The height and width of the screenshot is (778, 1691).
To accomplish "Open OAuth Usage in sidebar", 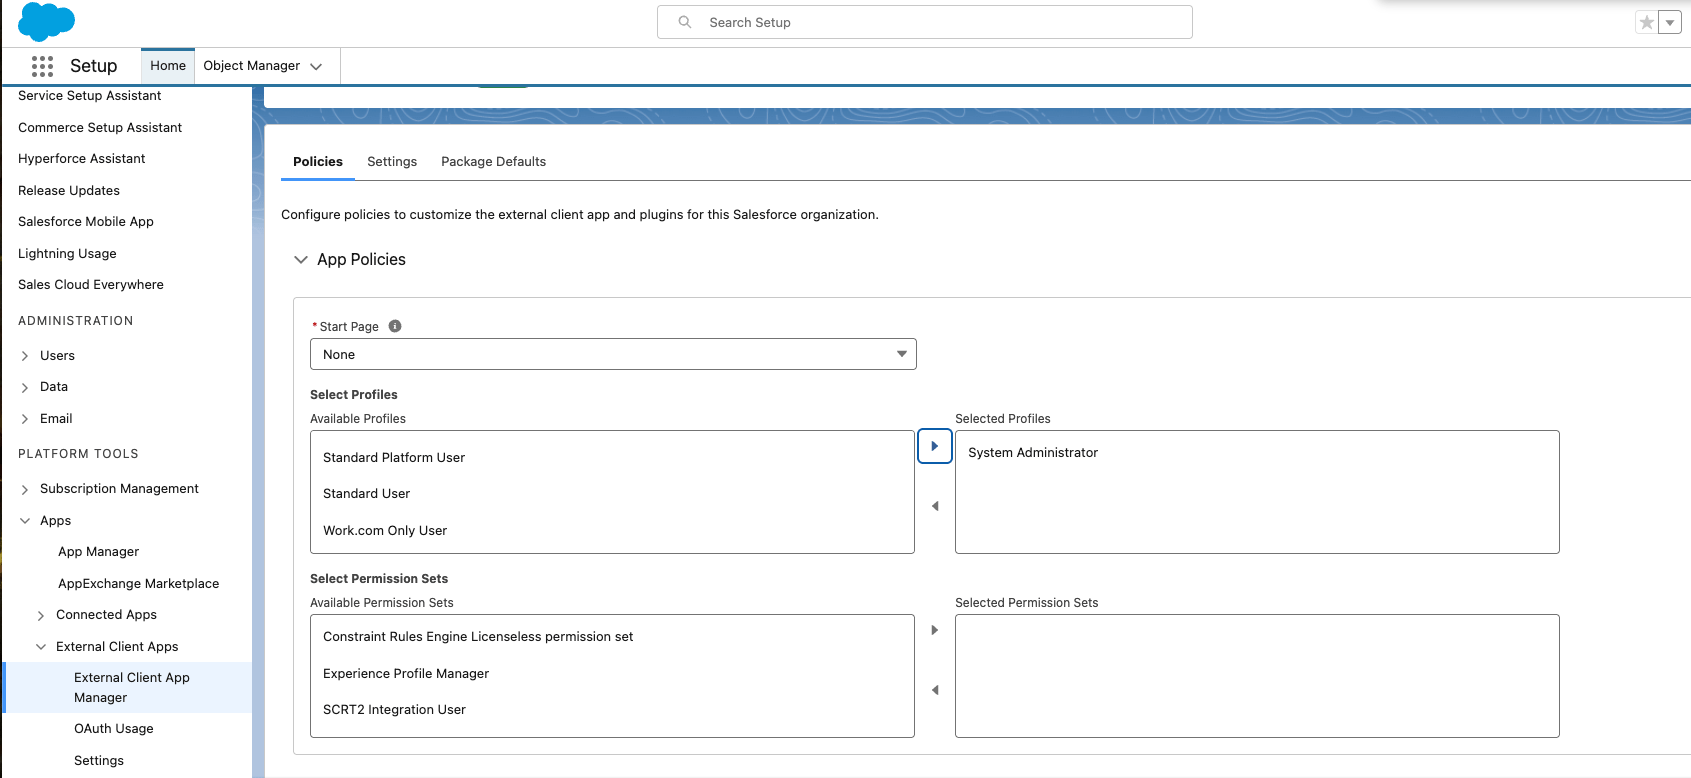I will click(114, 729).
